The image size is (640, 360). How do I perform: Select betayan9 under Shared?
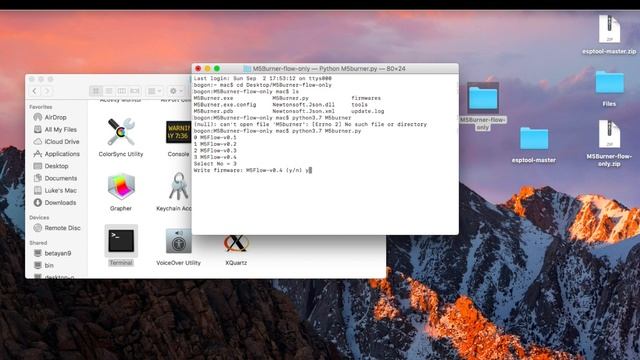[x=52, y=253]
